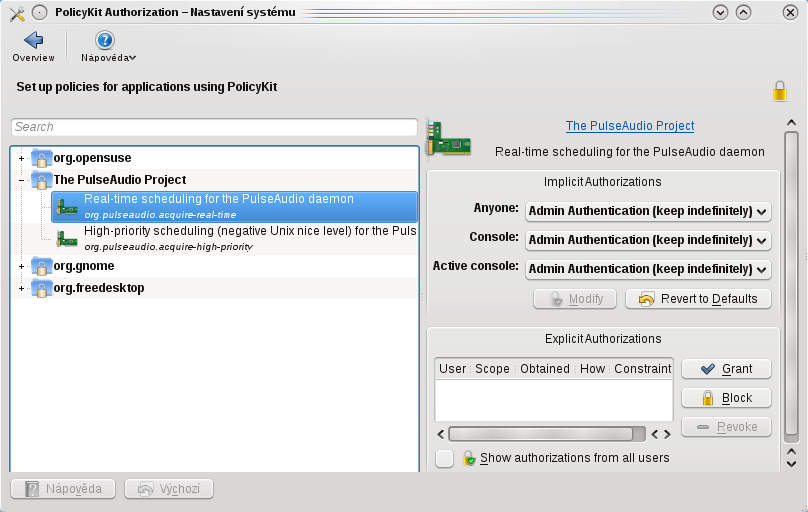Screen dimensions: 808x512
Task: Open the Anyone authorization dropdown
Action: click(x=648, y=211)
